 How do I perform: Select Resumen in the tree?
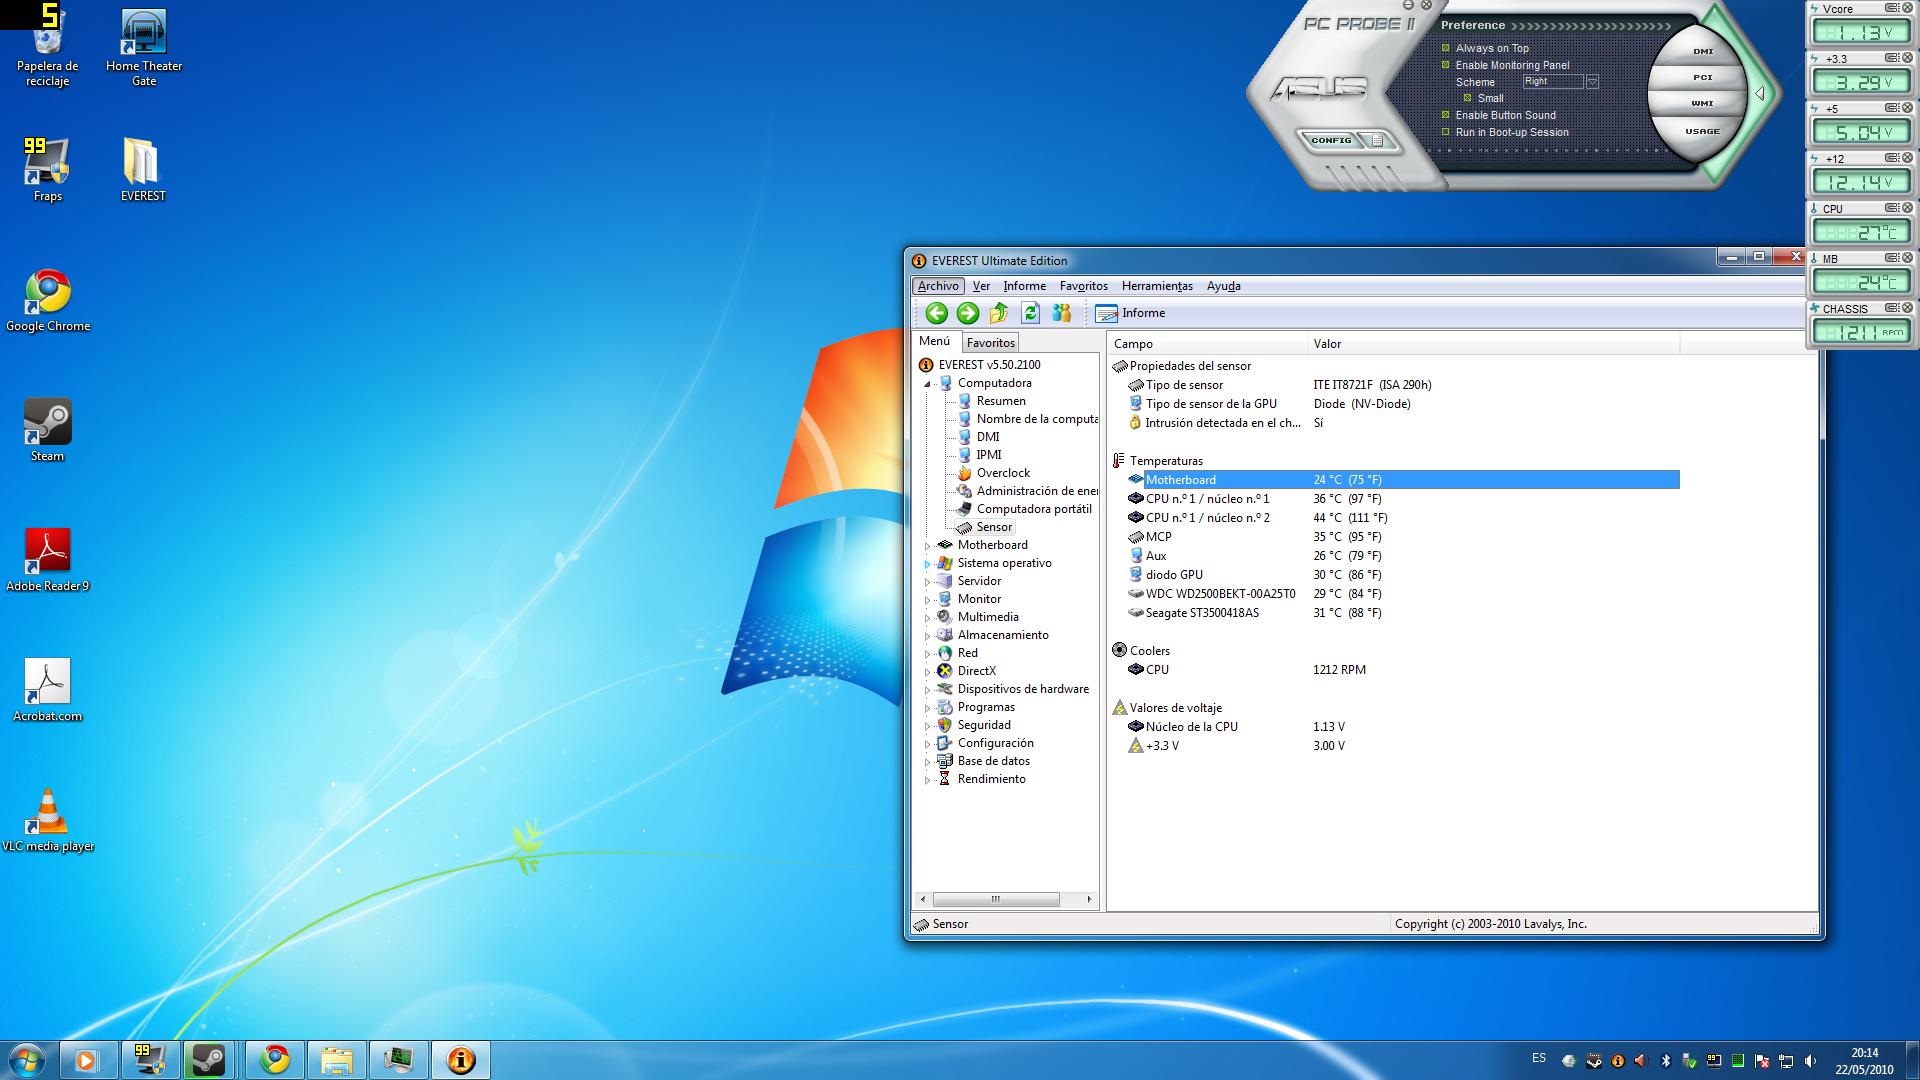pyautogui.click(x=1000, y=401)
